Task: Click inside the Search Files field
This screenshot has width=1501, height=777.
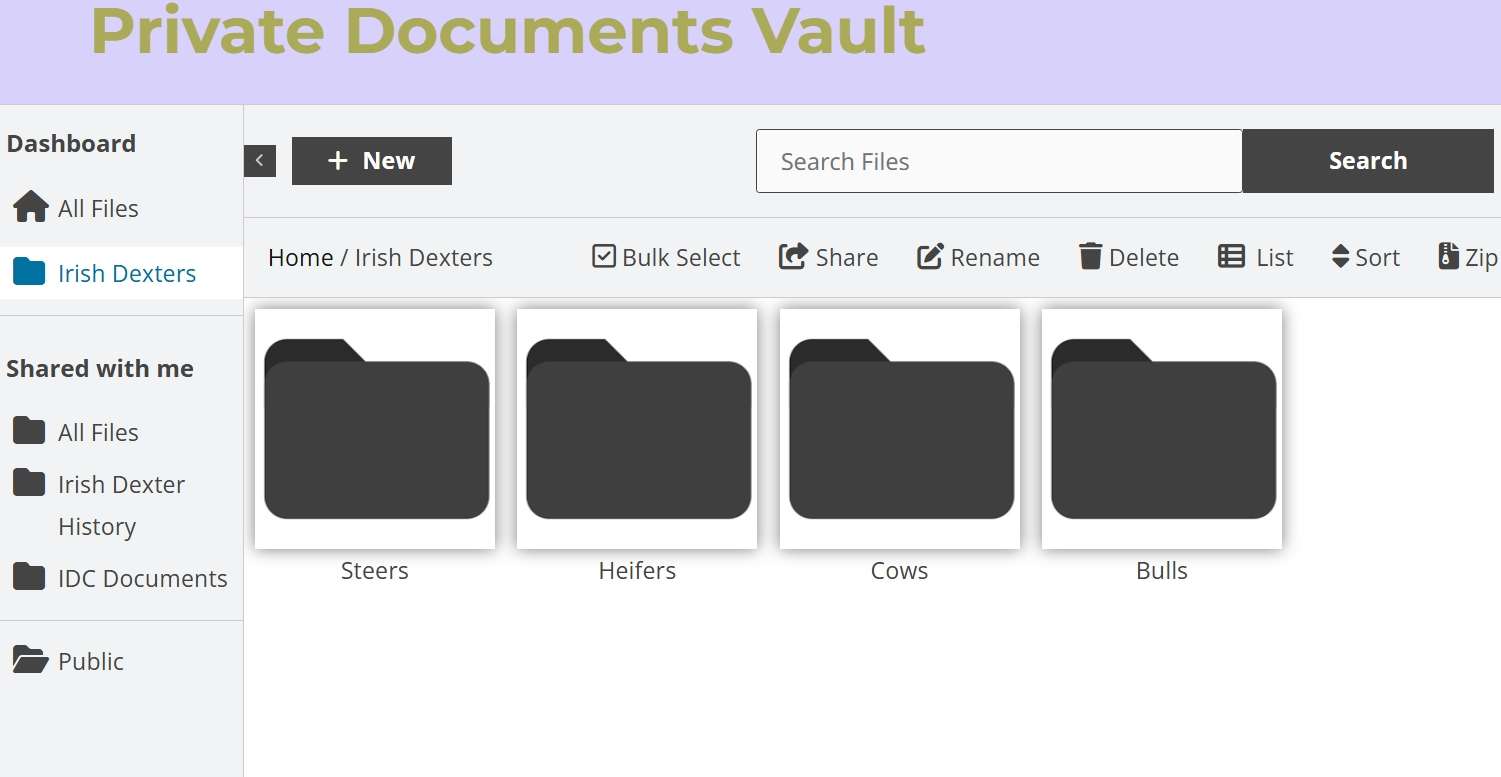Action: (x=997, y=161)
